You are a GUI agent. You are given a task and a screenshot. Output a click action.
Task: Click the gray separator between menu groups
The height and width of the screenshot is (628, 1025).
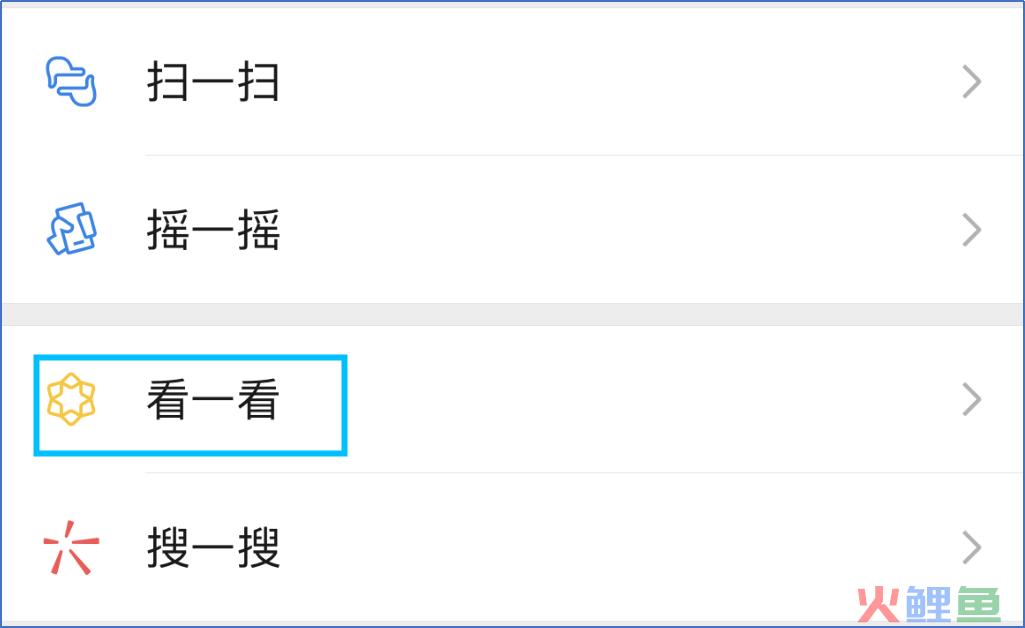(512, 314)
